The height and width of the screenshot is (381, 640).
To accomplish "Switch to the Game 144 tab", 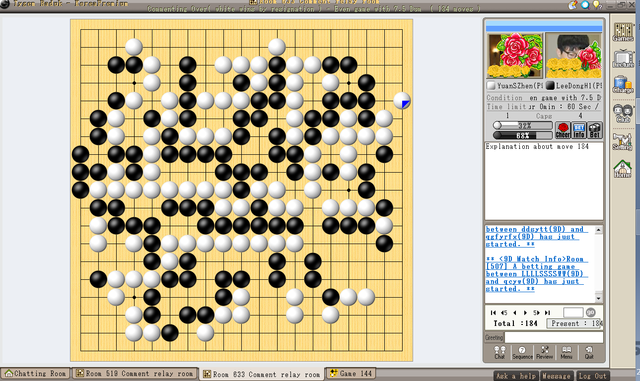I will (351, 373).
